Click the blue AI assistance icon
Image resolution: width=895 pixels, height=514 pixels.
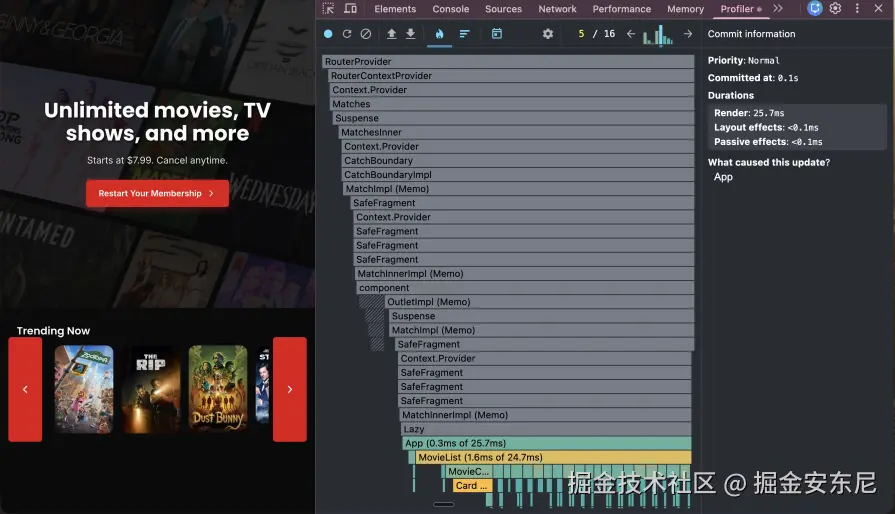point(815,9)
